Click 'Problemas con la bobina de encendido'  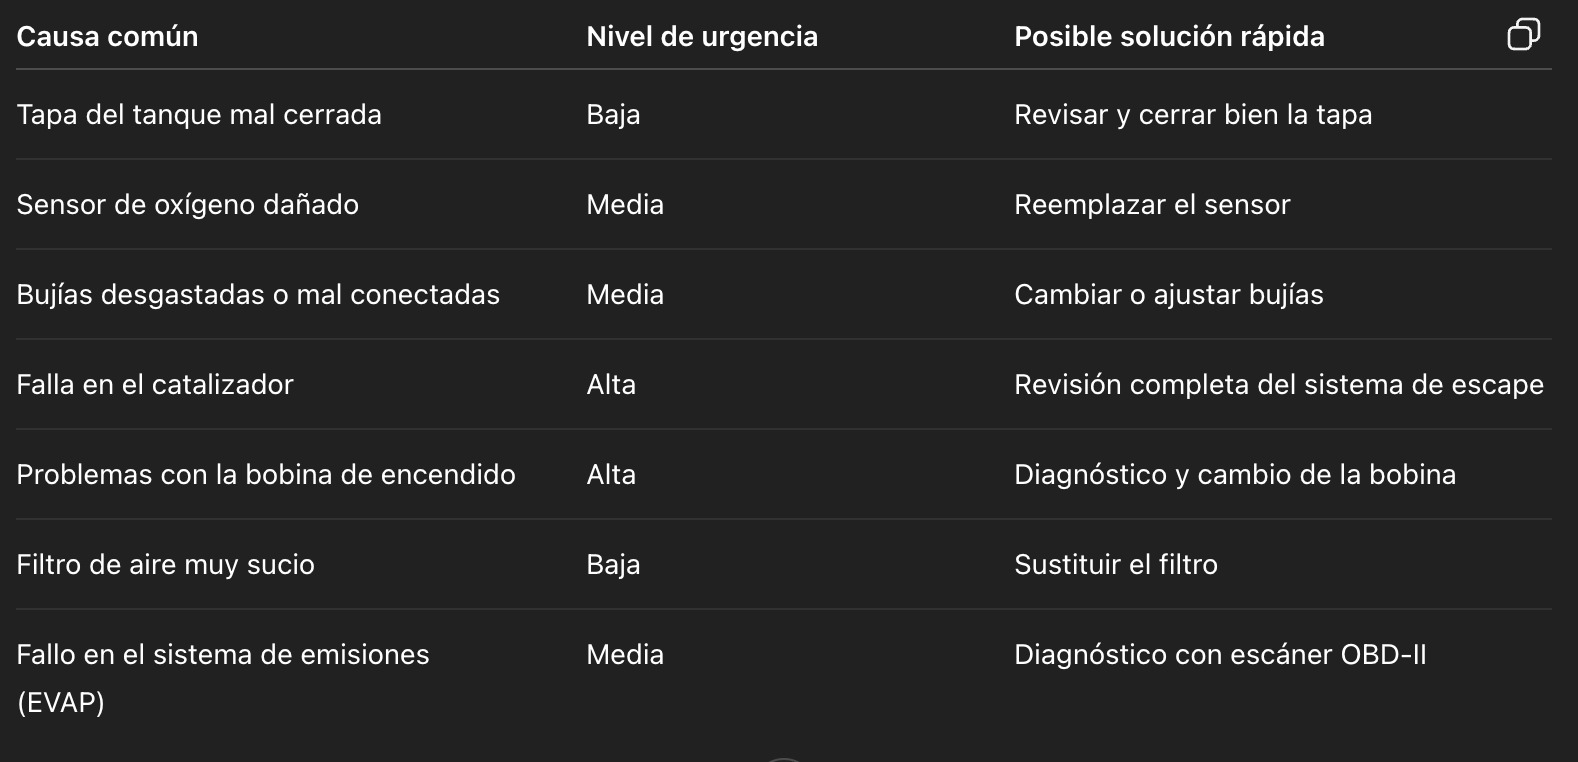pos(266,475)
